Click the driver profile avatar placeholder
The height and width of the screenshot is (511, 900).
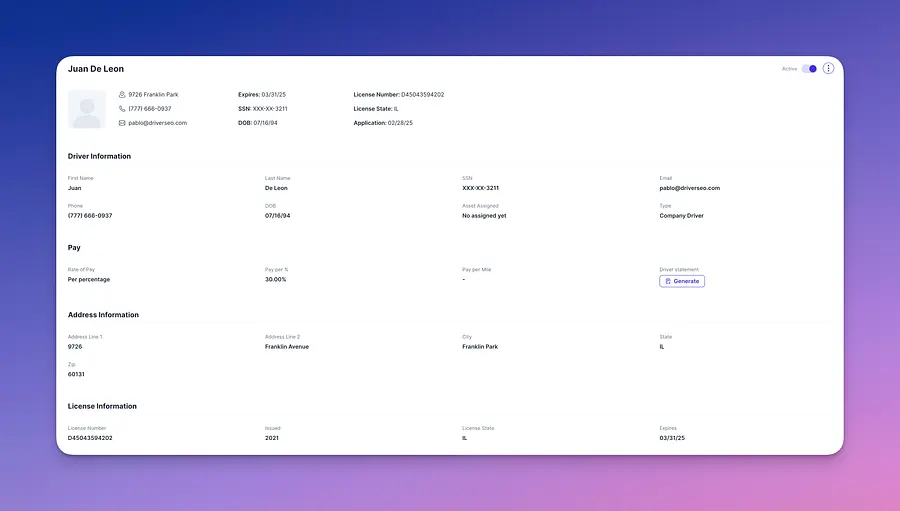point(87,109)
